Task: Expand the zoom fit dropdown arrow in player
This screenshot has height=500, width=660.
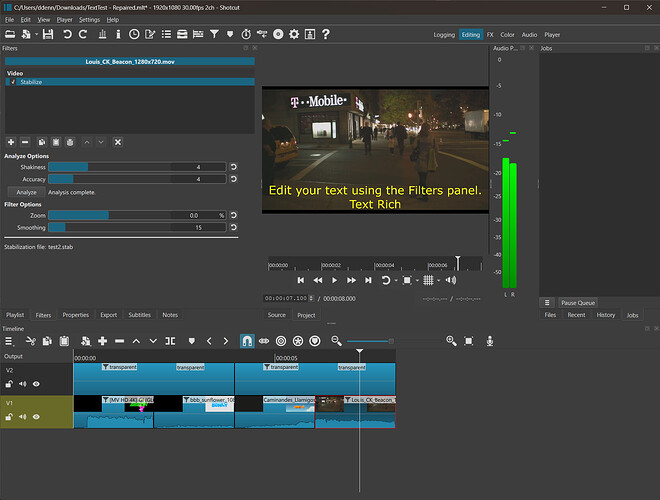Action: point(418,280)
